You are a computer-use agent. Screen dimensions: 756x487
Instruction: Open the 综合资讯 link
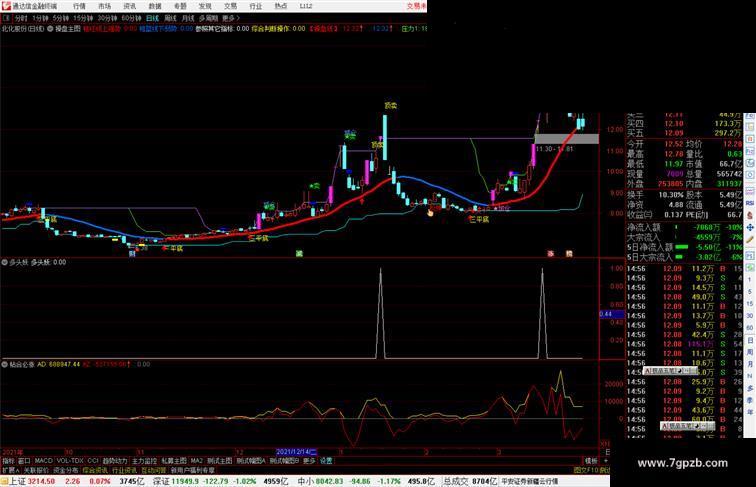coord(95,470)
